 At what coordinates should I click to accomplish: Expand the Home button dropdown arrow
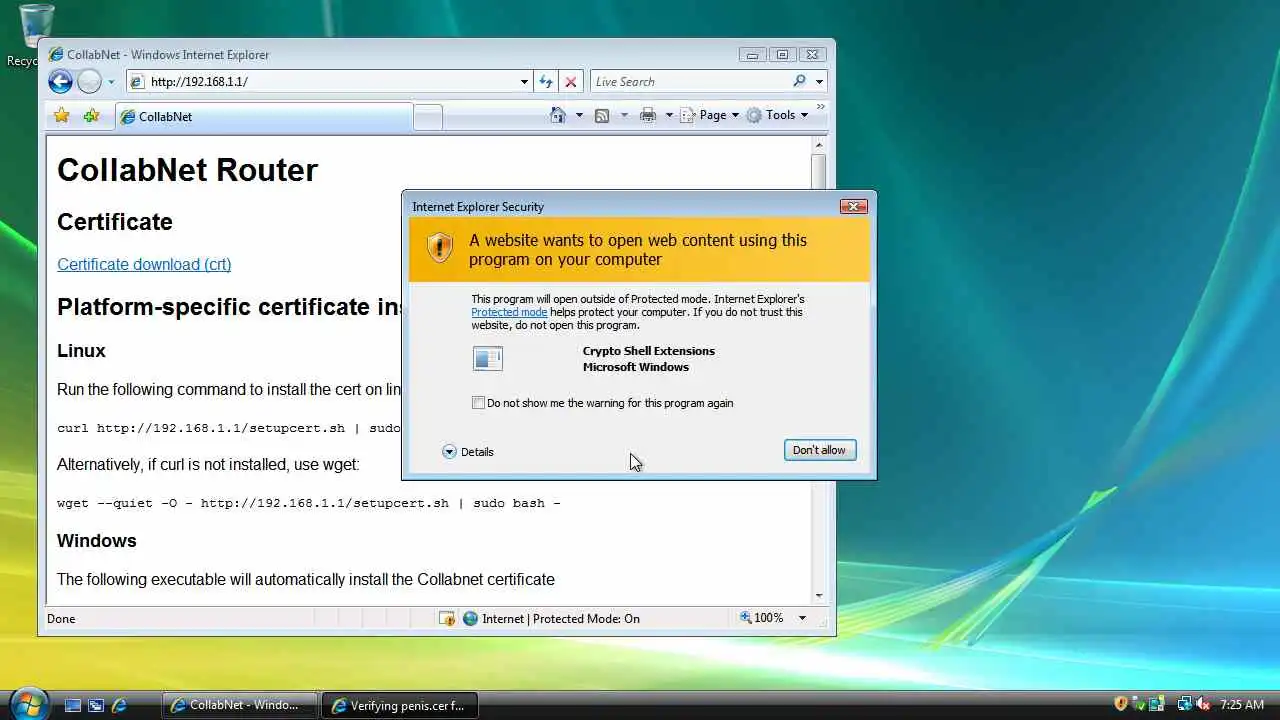579,115
